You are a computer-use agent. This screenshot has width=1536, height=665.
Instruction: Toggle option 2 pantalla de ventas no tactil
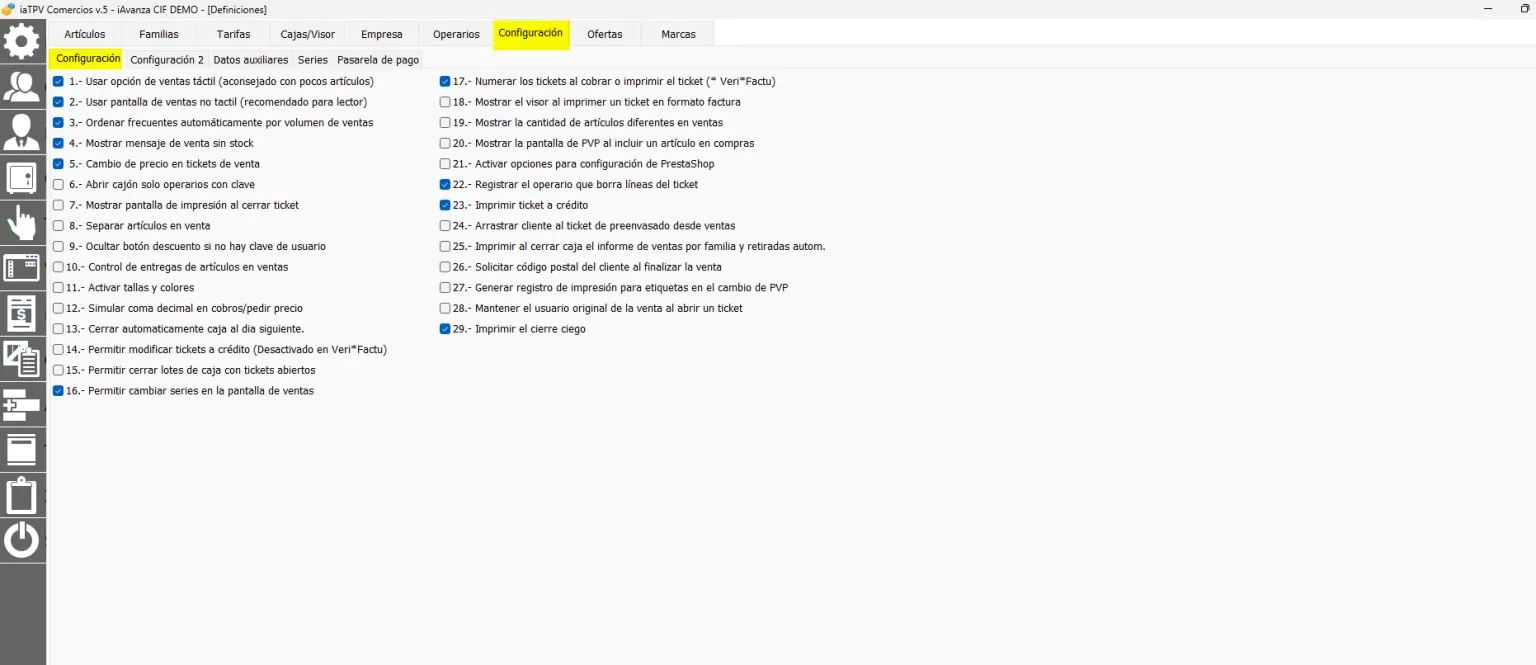click(58, 102)
